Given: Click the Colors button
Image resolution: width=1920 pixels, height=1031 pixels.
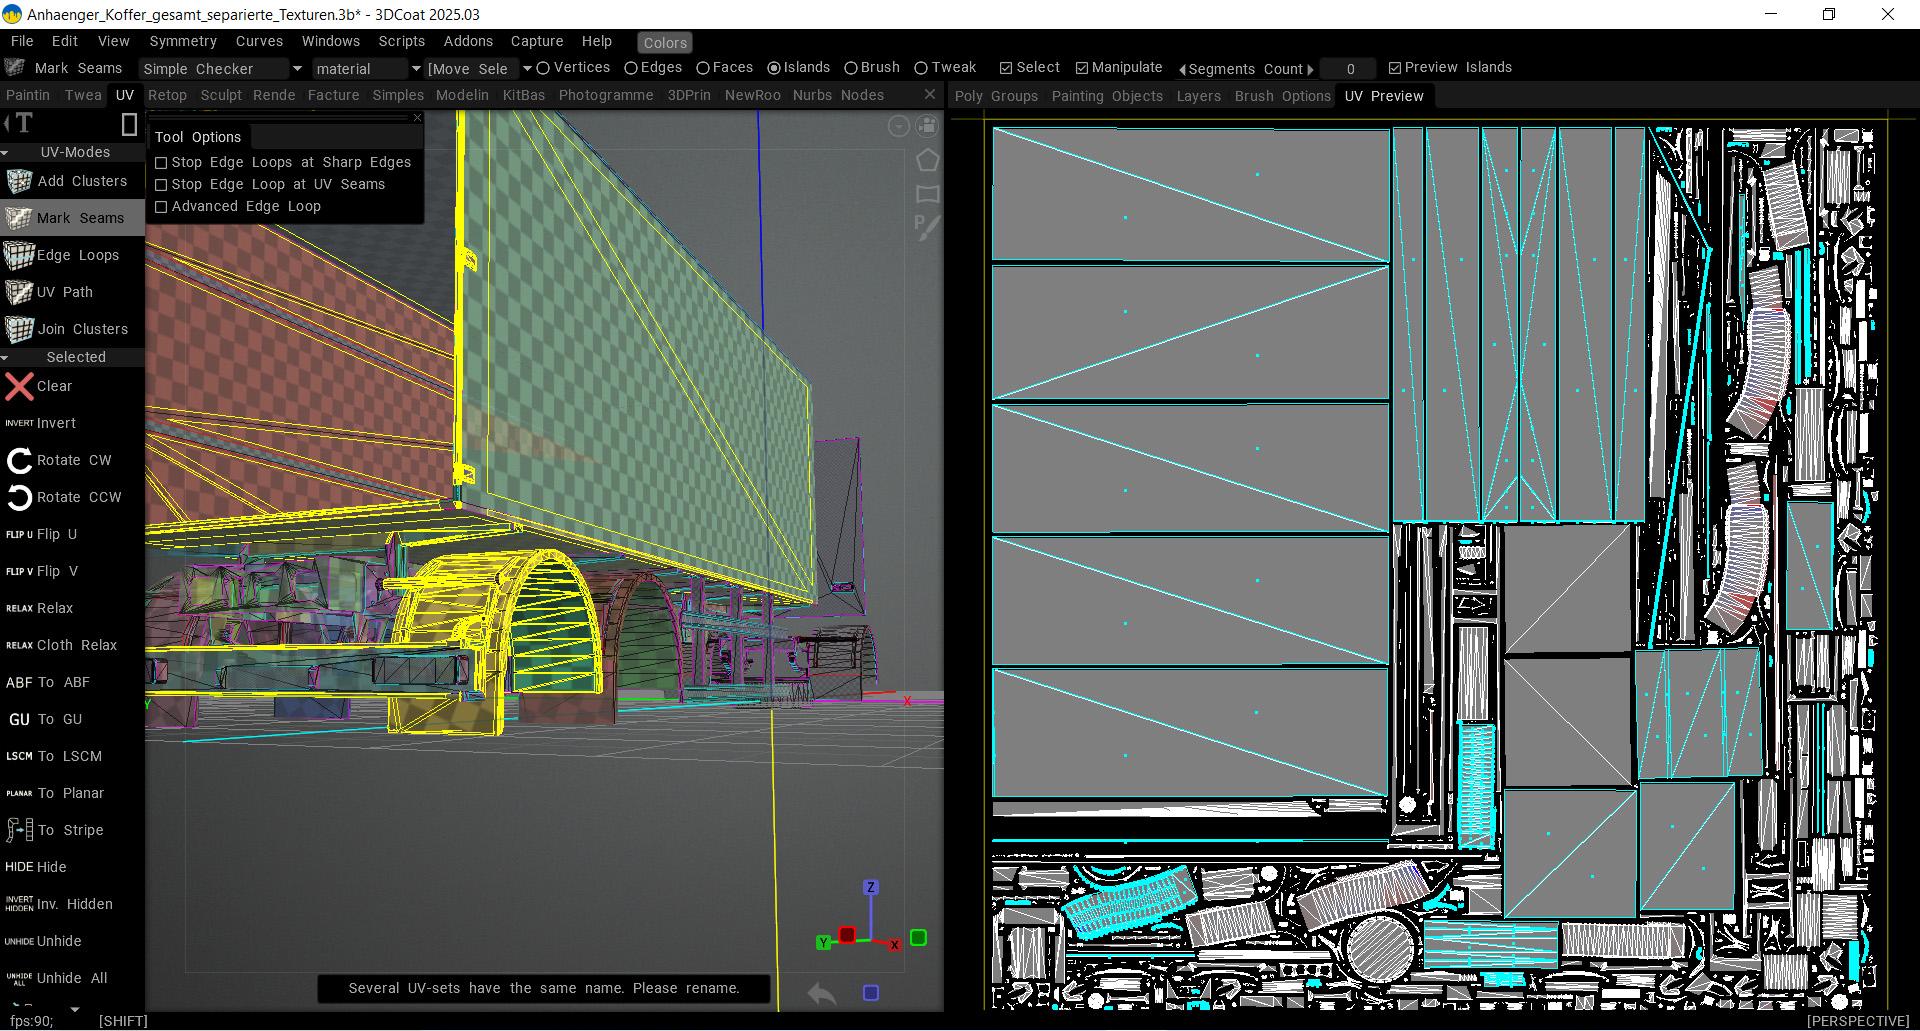Looking at the screenshot, I should tap(665, 43).
